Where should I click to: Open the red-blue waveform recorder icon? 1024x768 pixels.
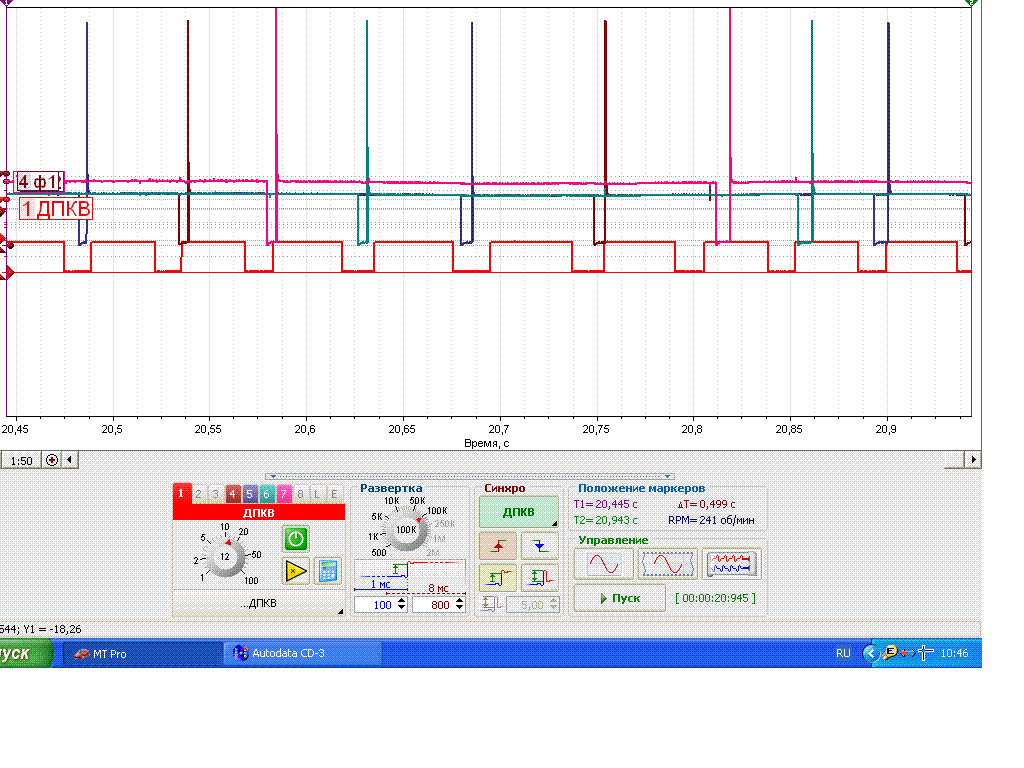click(731, 564)
